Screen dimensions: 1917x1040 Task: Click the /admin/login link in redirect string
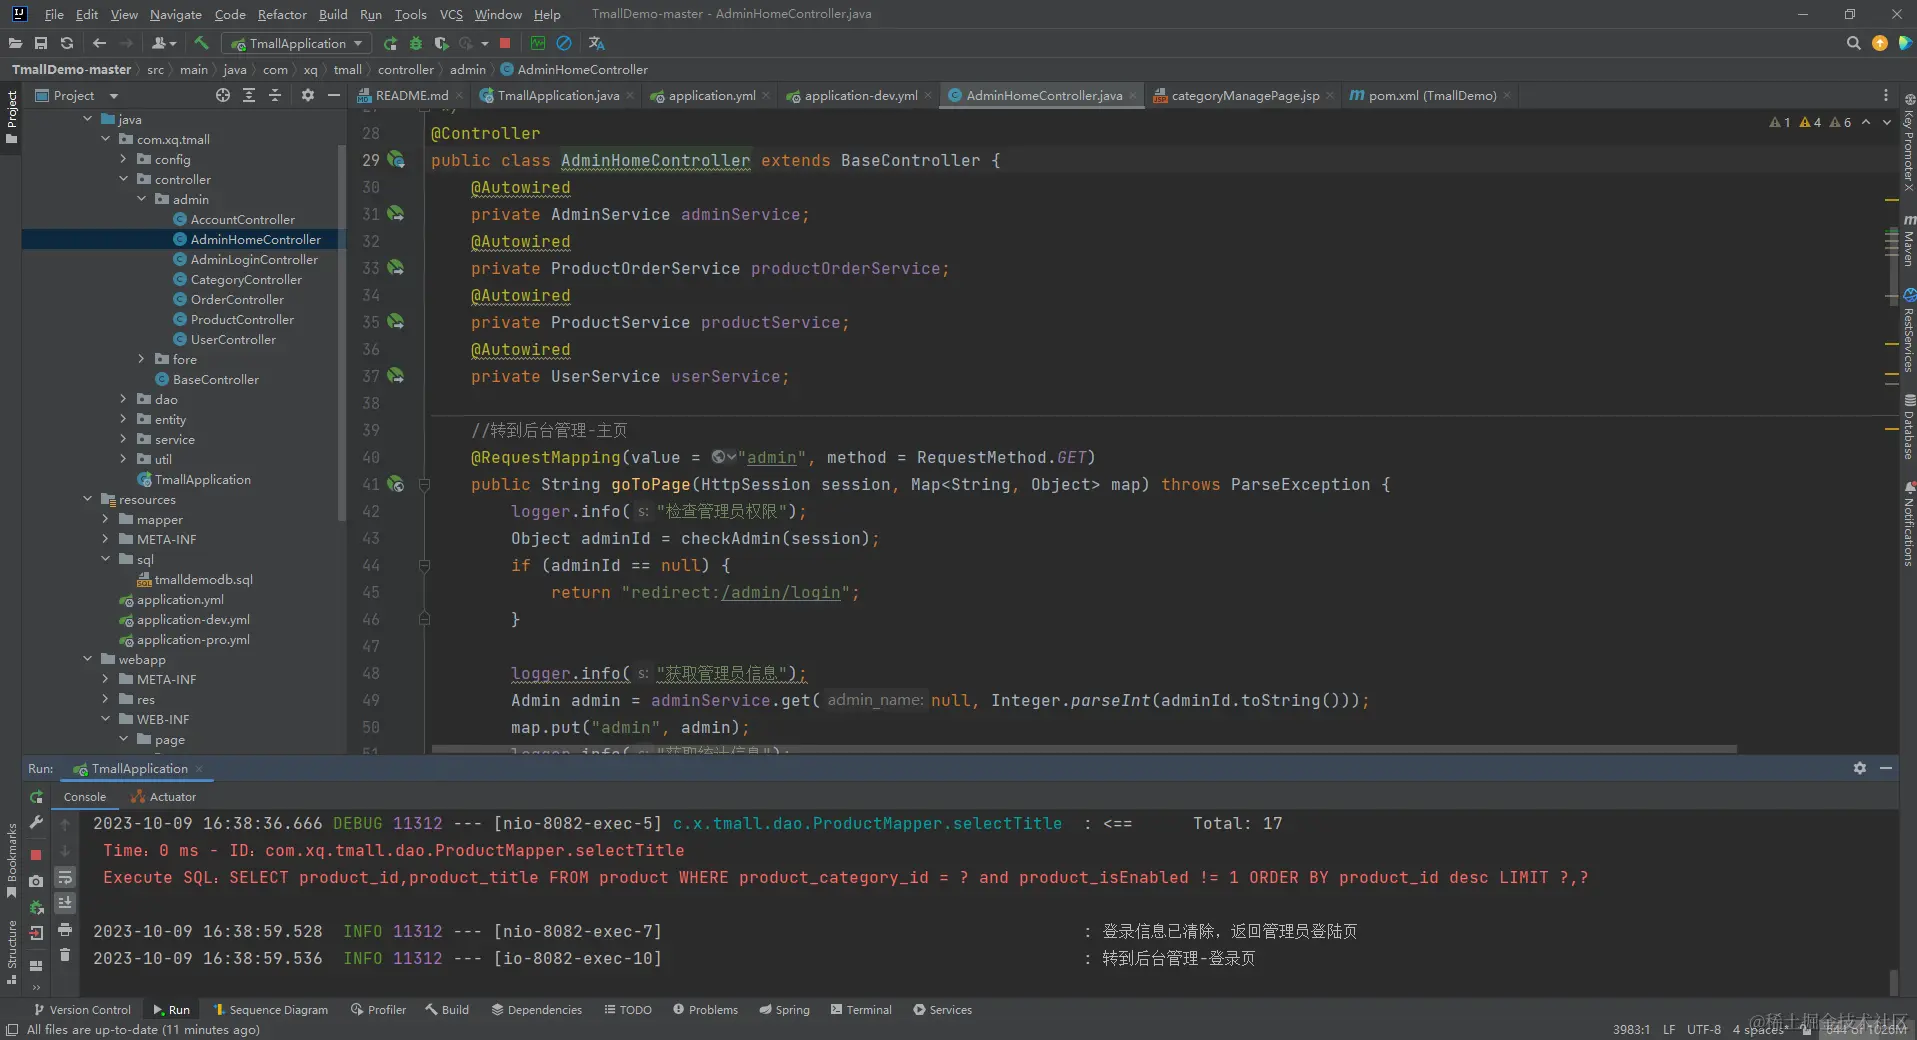(x=780, y=592)
